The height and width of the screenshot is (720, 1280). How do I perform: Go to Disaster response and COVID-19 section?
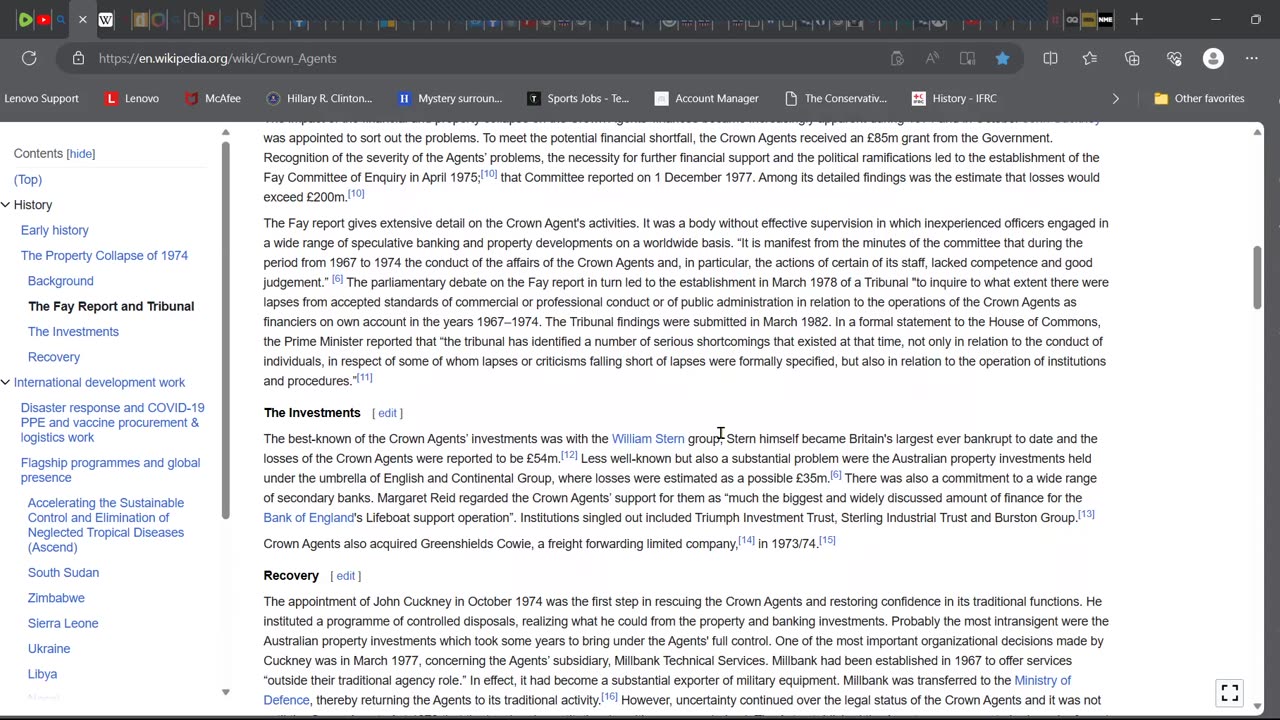tap(112, 422)
